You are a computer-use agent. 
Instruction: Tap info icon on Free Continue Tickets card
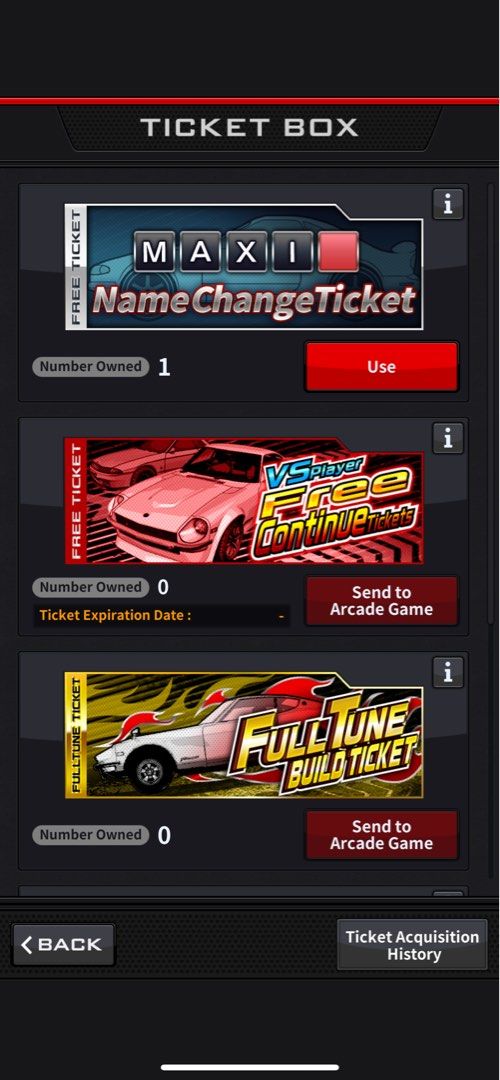pos(448,438)
